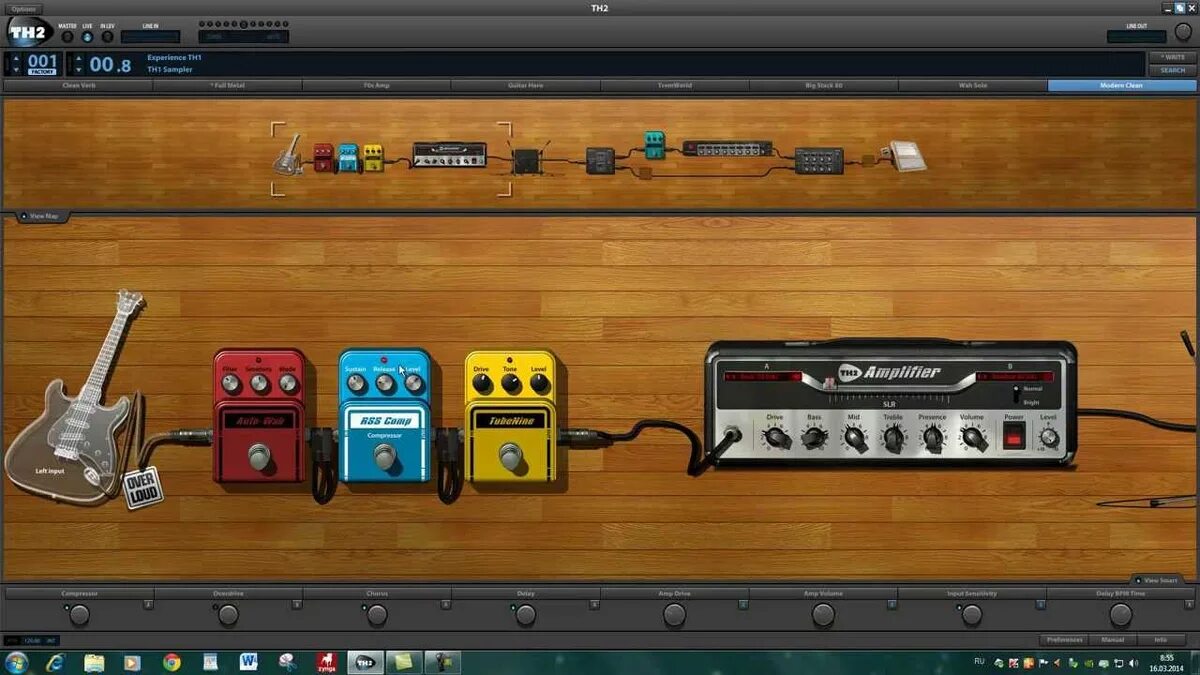Click the TH2 taskbar button
Screen dimensions: 1200x675
365,662
